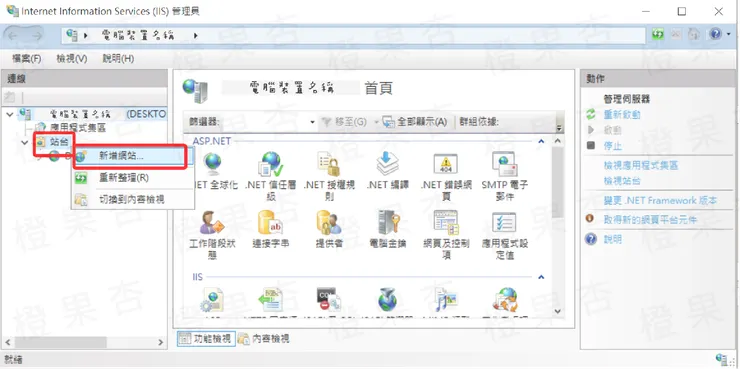
Task: Click the forward navigation arrow
Action: [37, 36]
